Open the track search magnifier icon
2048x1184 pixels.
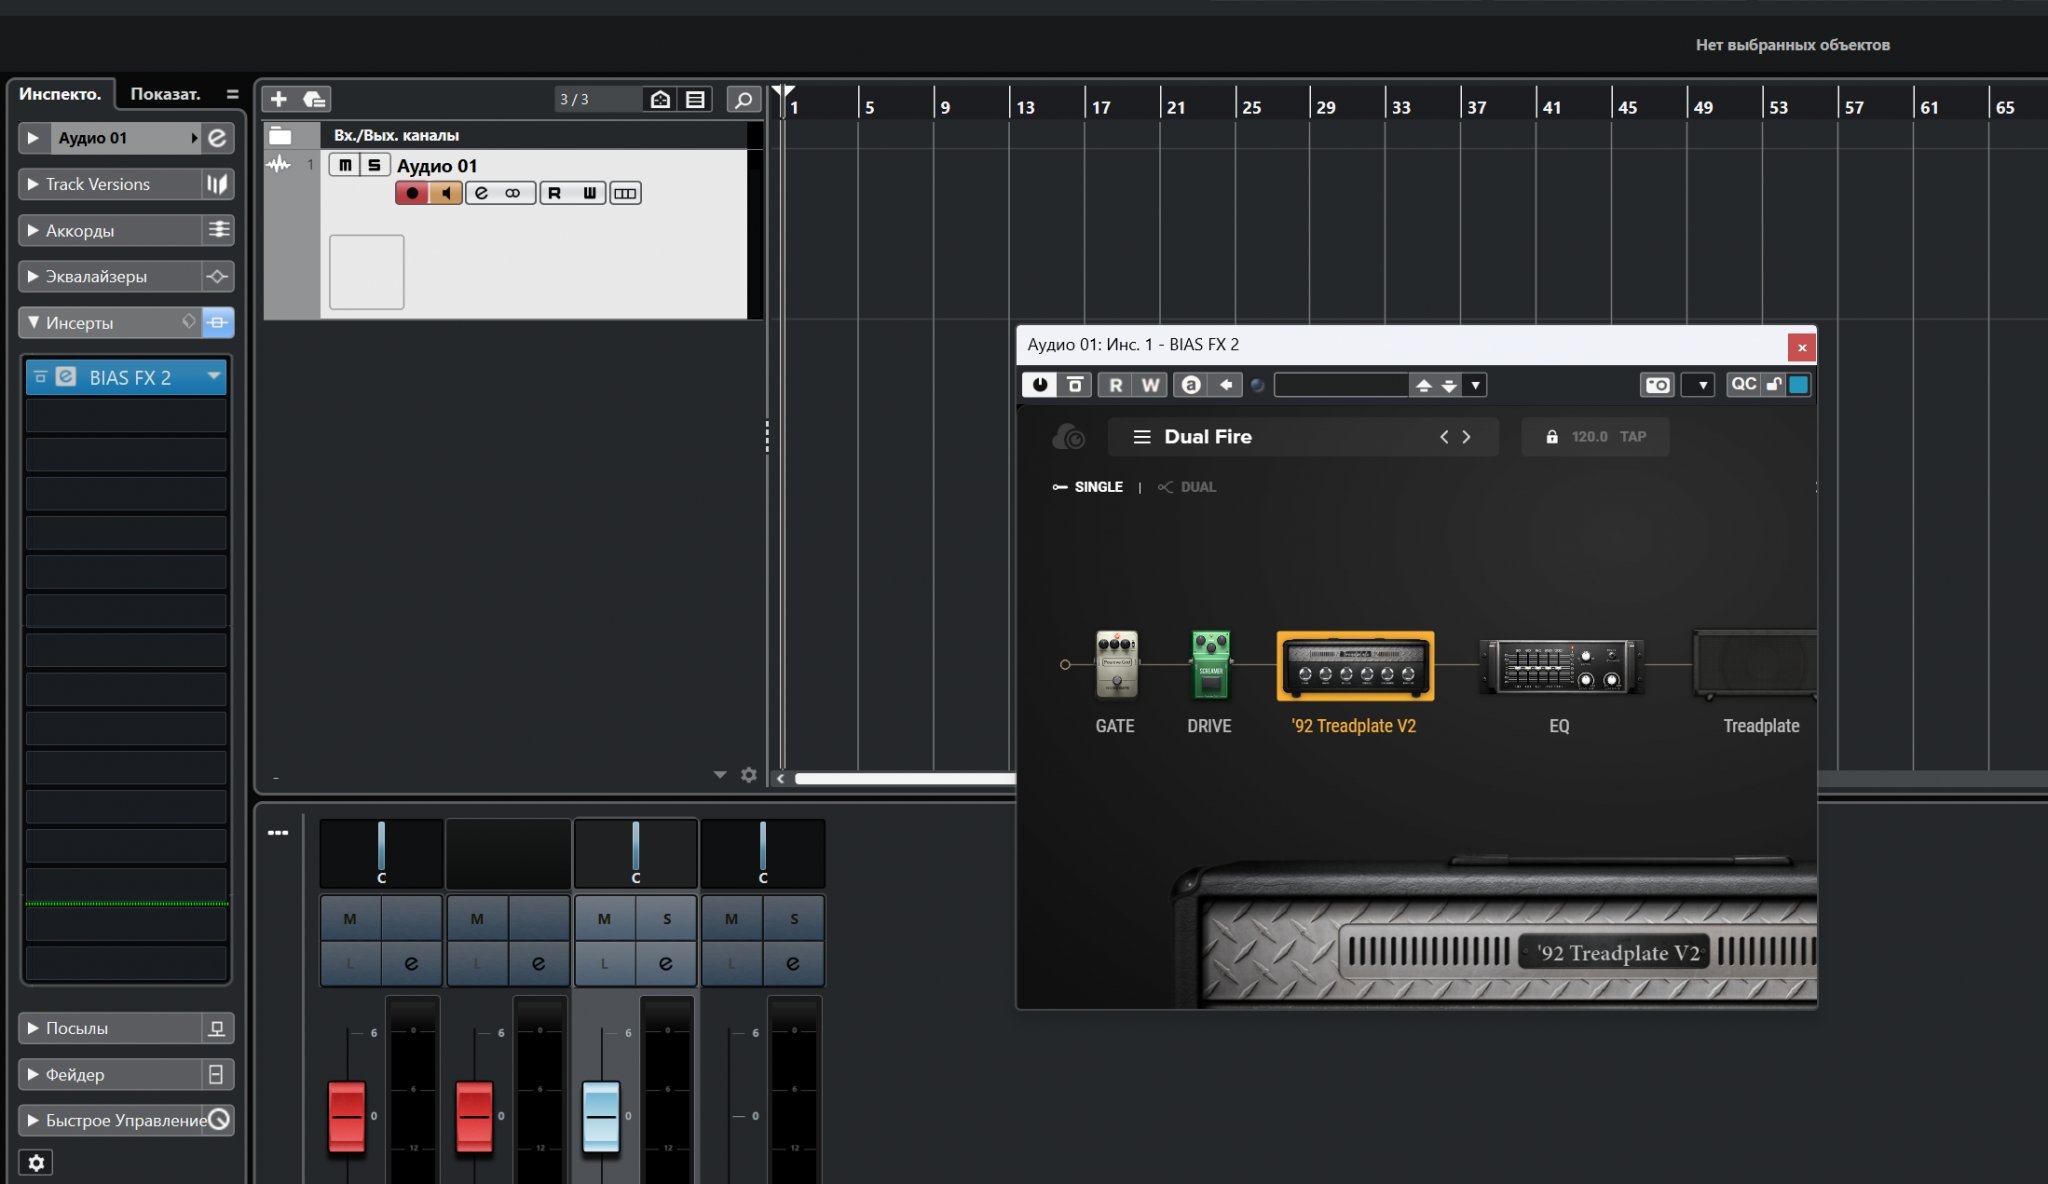[x=742, y=99]
